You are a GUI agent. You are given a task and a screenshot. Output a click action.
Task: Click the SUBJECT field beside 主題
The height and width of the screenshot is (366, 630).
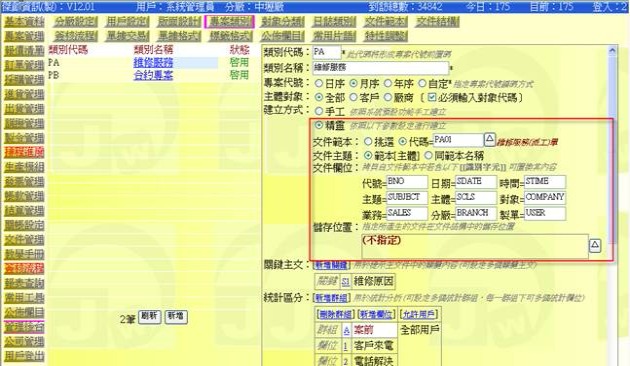[407, 197]
